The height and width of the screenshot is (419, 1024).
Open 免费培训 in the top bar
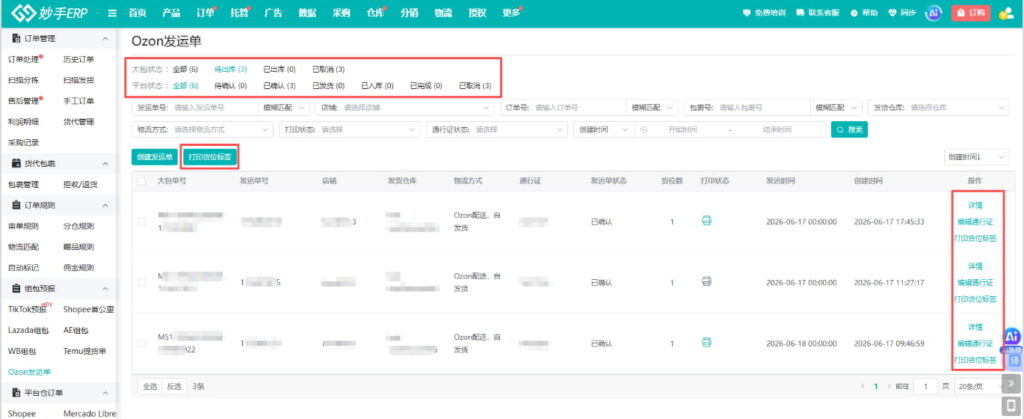coord(765,13)
